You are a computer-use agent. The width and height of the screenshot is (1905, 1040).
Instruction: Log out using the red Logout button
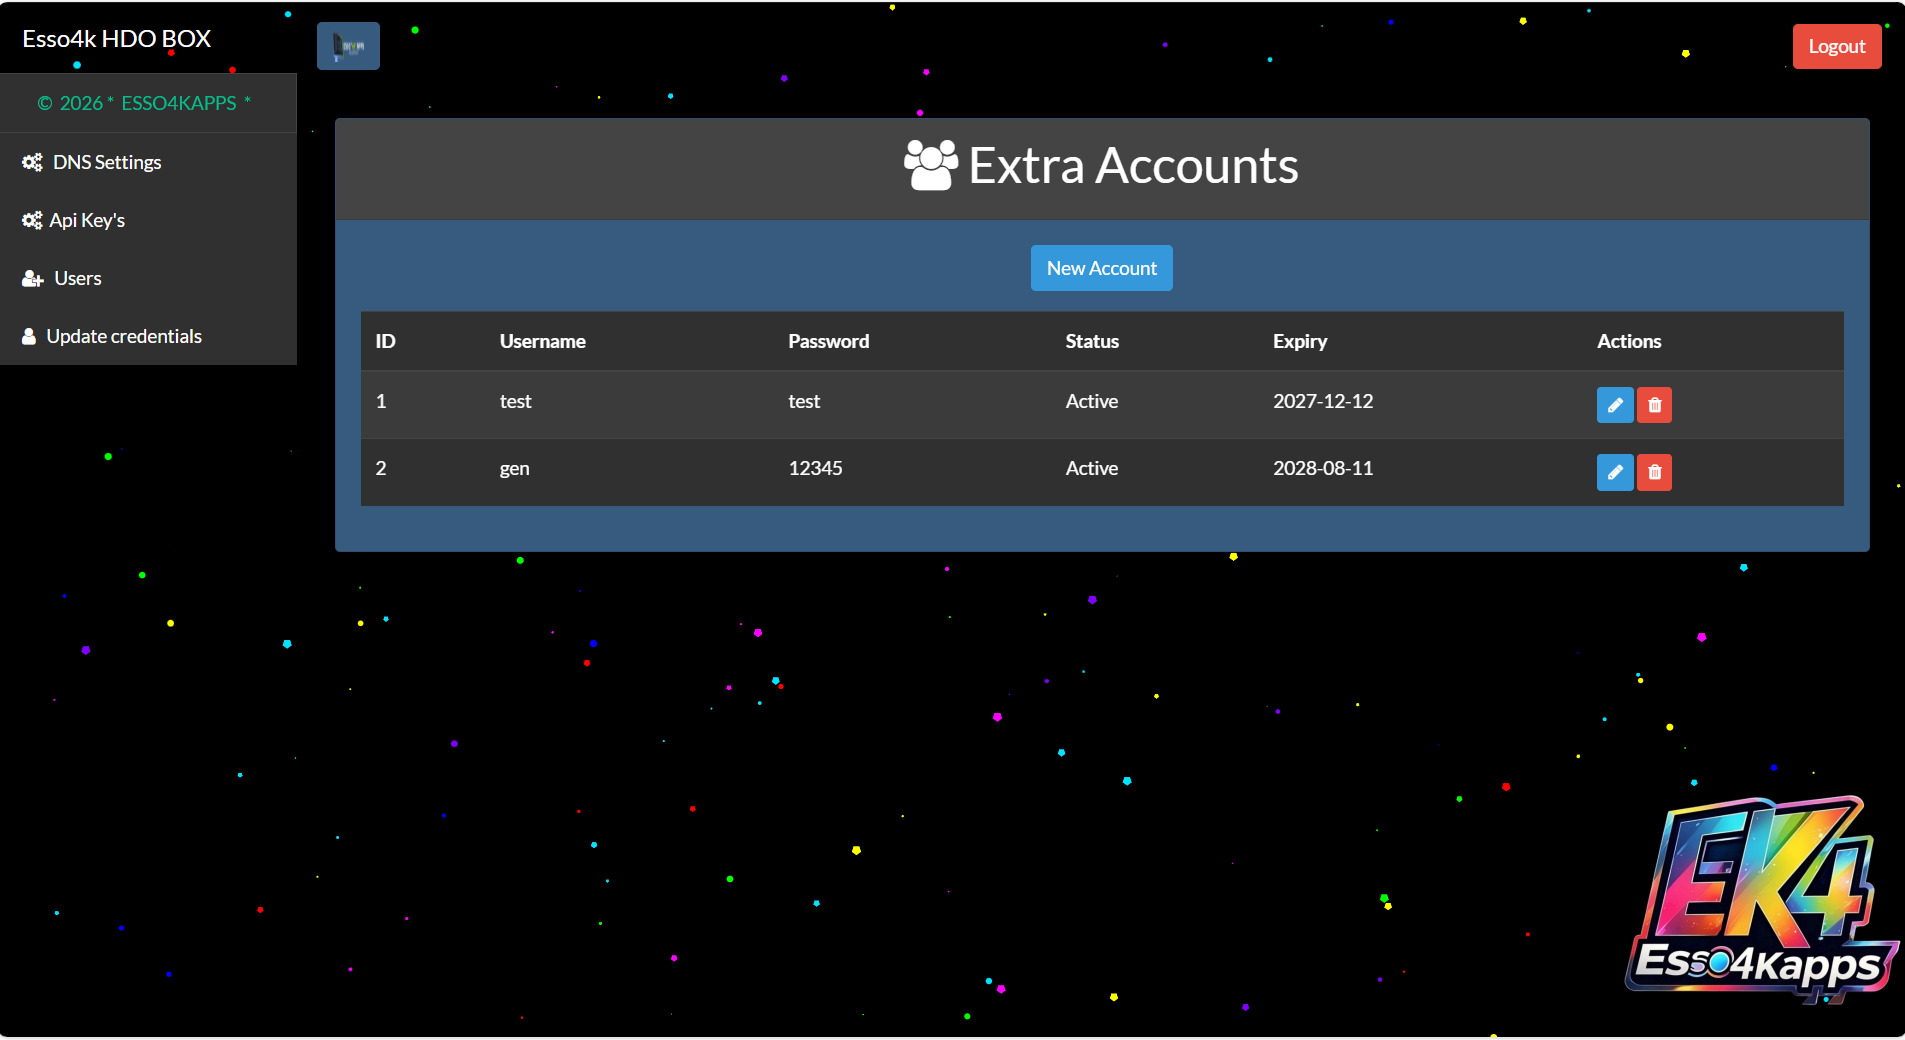1836,46
